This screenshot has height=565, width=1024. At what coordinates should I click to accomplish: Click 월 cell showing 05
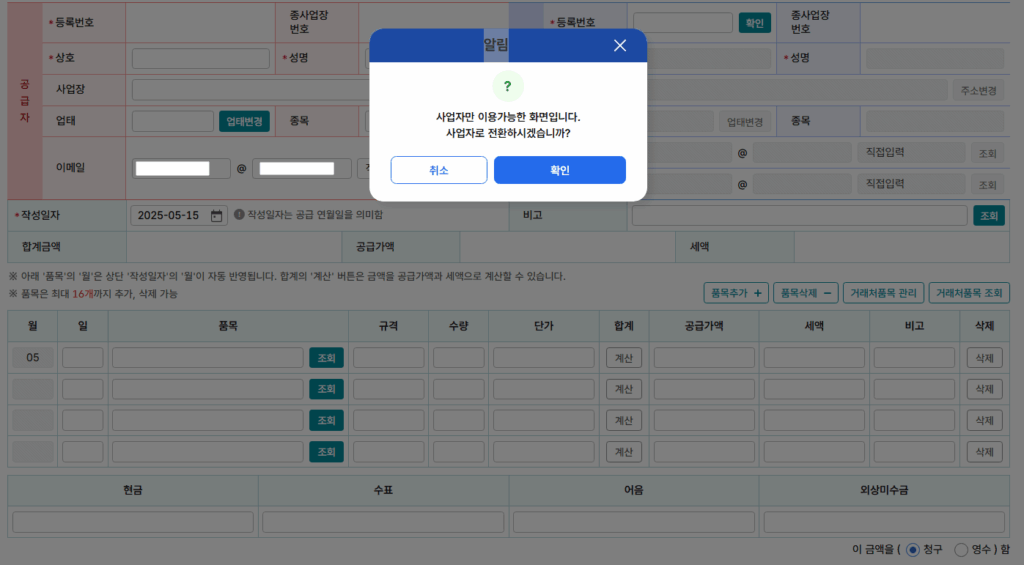[x=33, y=358]
